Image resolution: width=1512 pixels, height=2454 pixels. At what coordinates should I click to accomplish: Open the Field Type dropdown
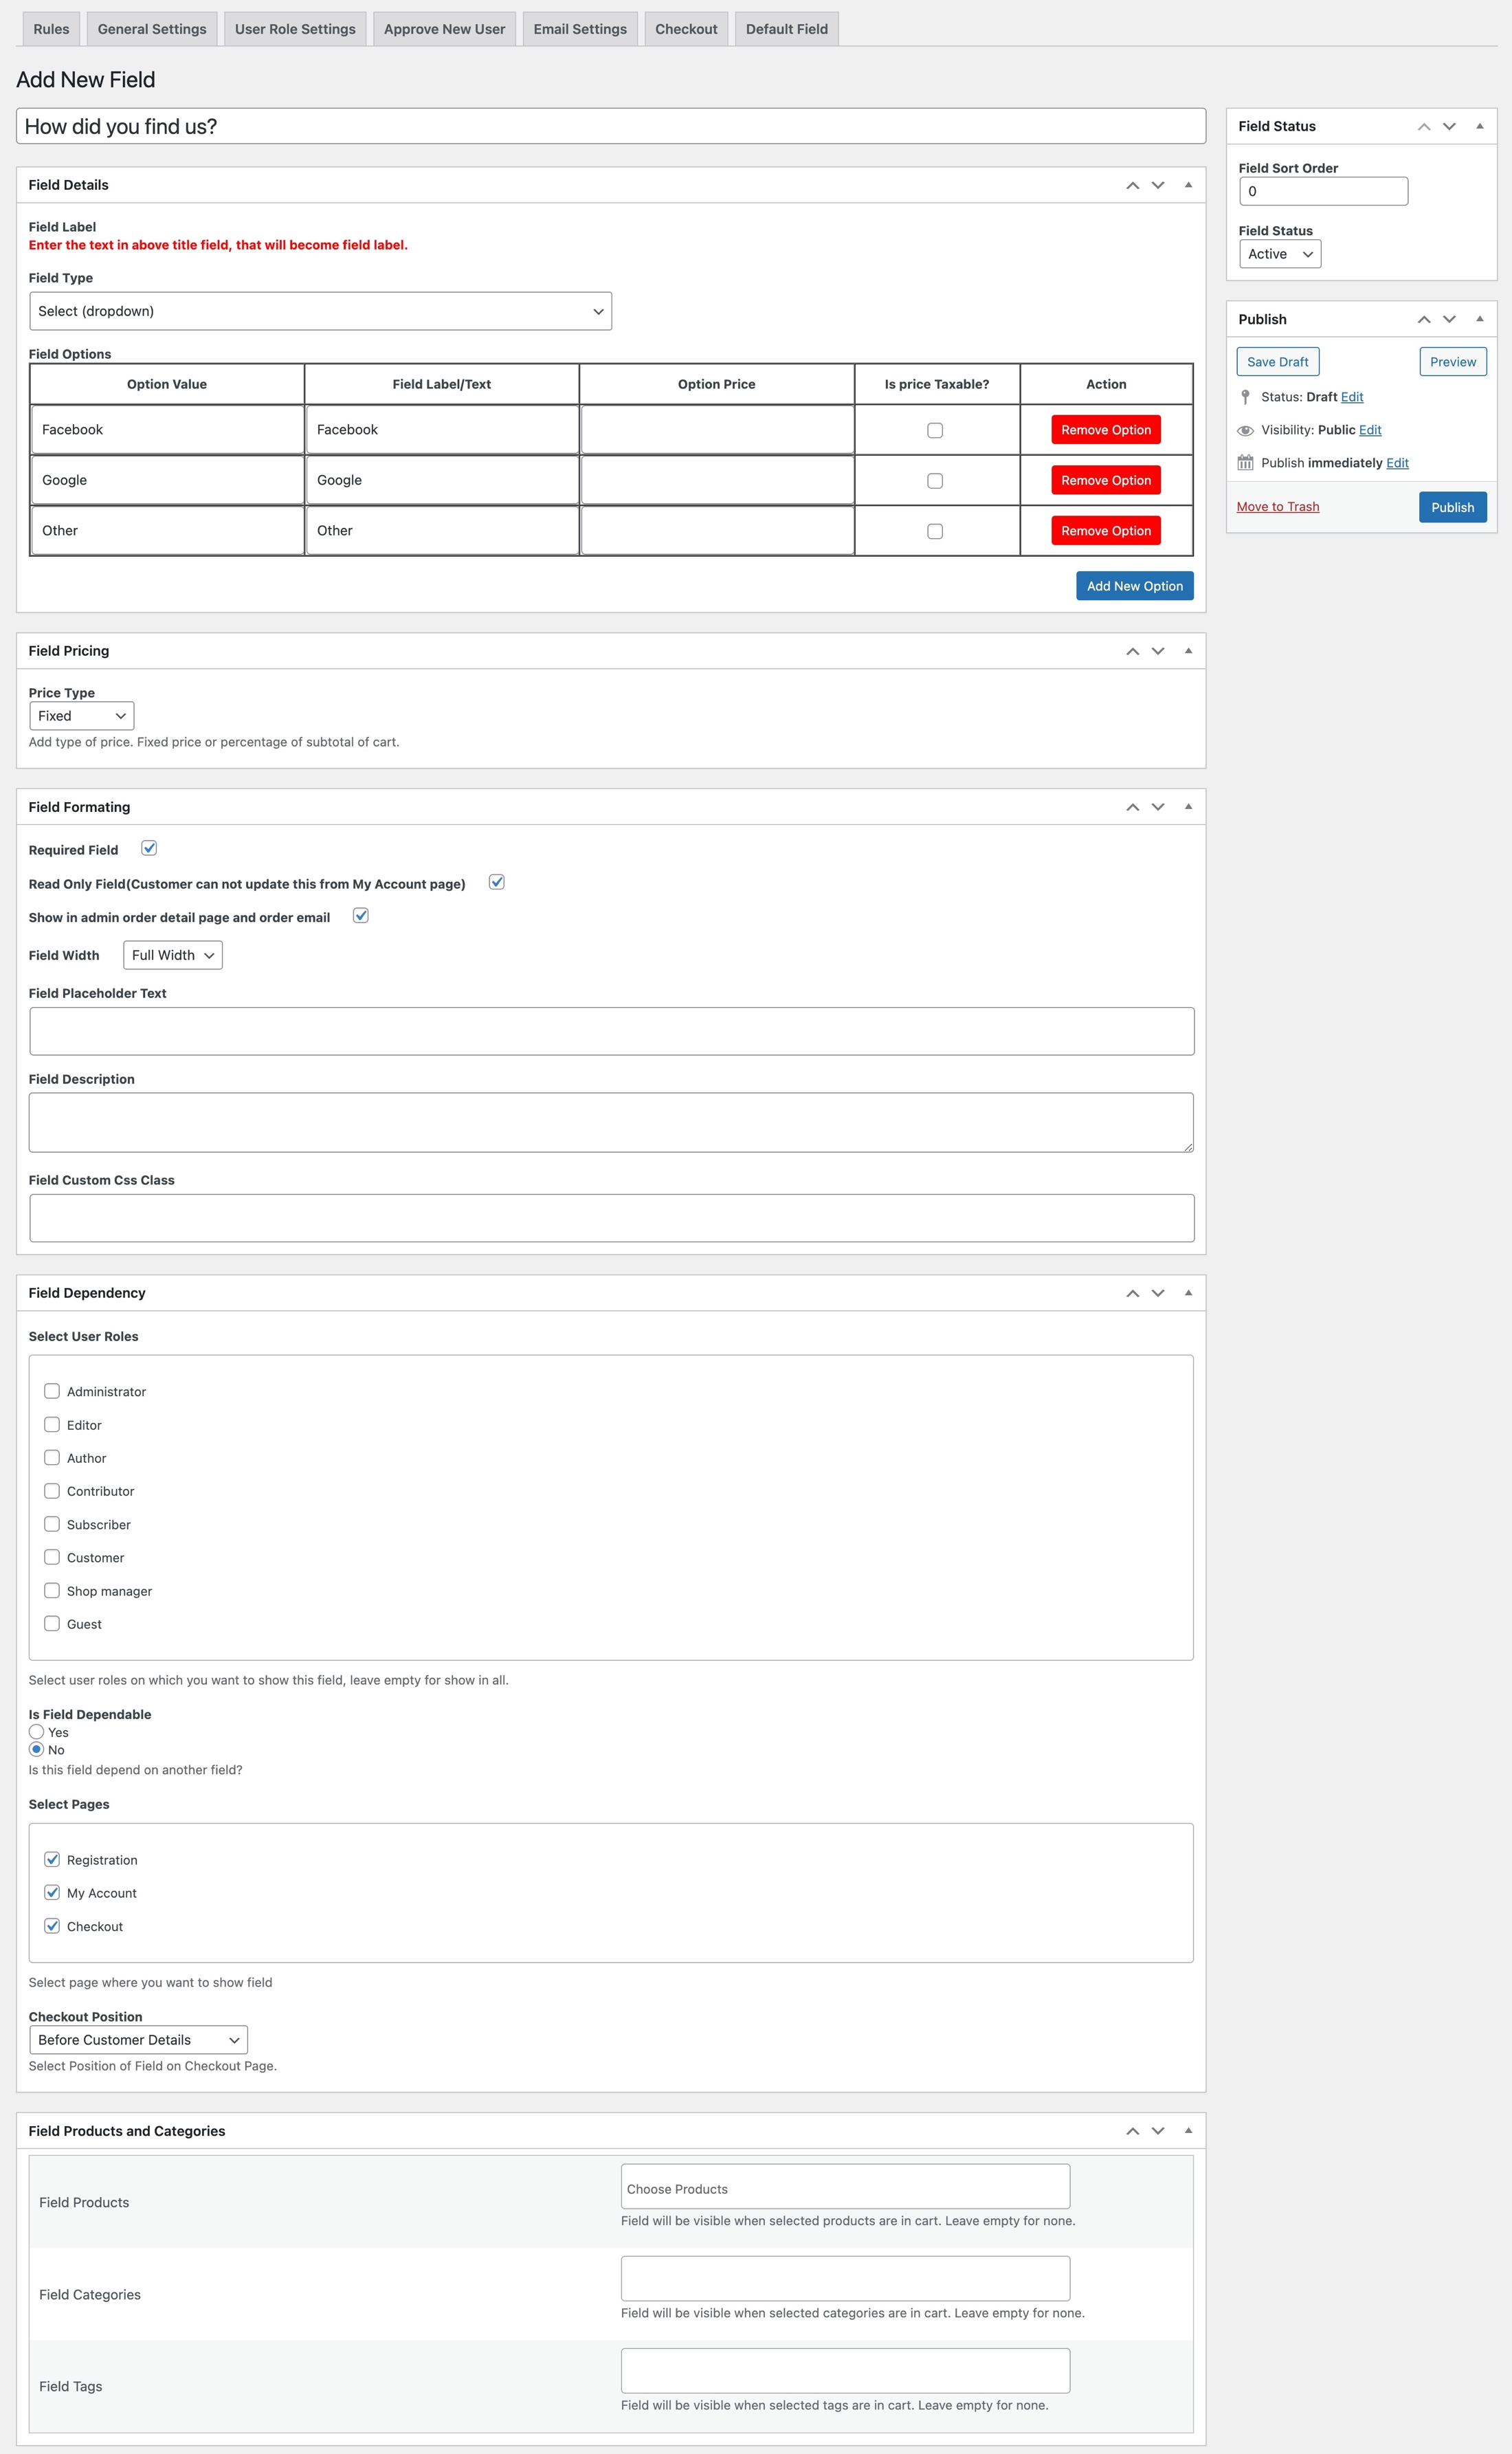coord(320,310)
